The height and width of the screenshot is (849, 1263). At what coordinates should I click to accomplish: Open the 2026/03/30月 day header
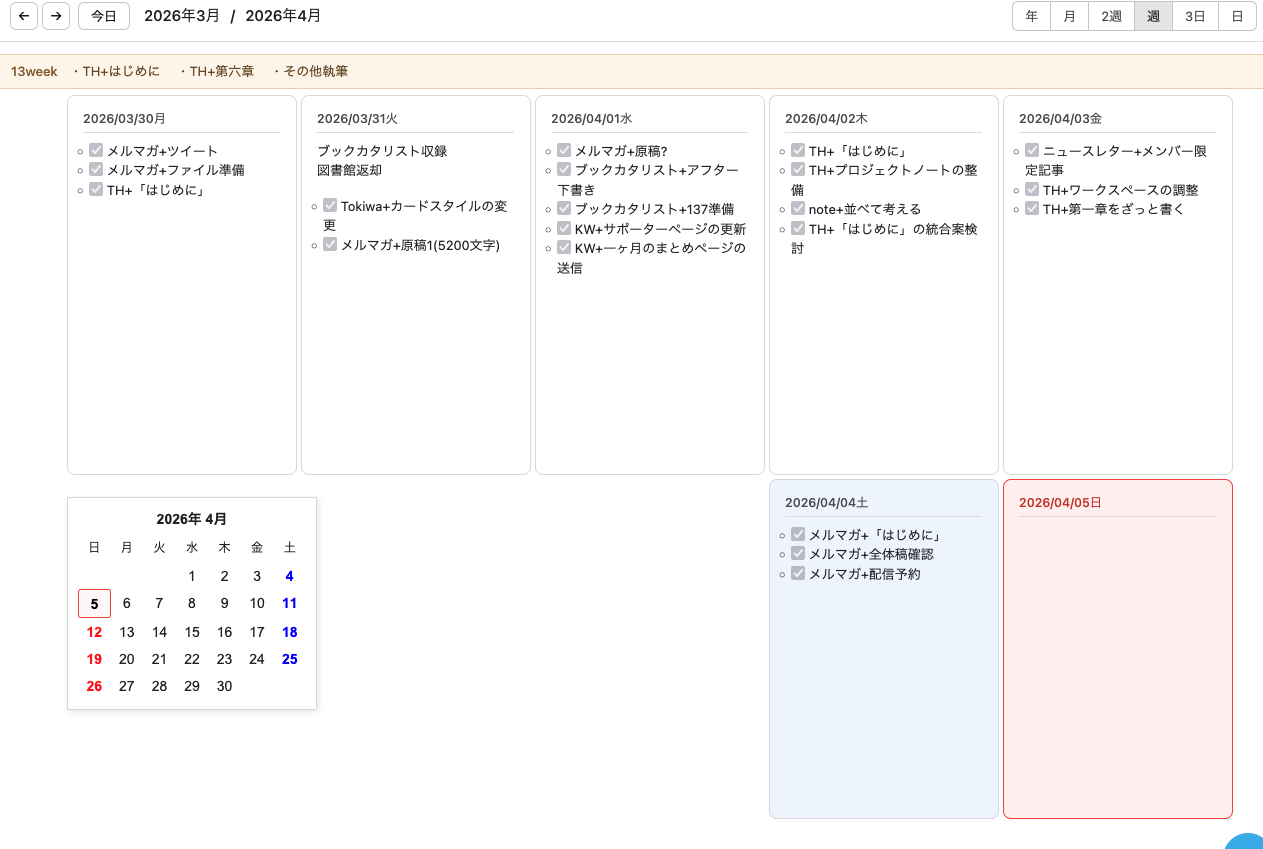coord(125,118)
